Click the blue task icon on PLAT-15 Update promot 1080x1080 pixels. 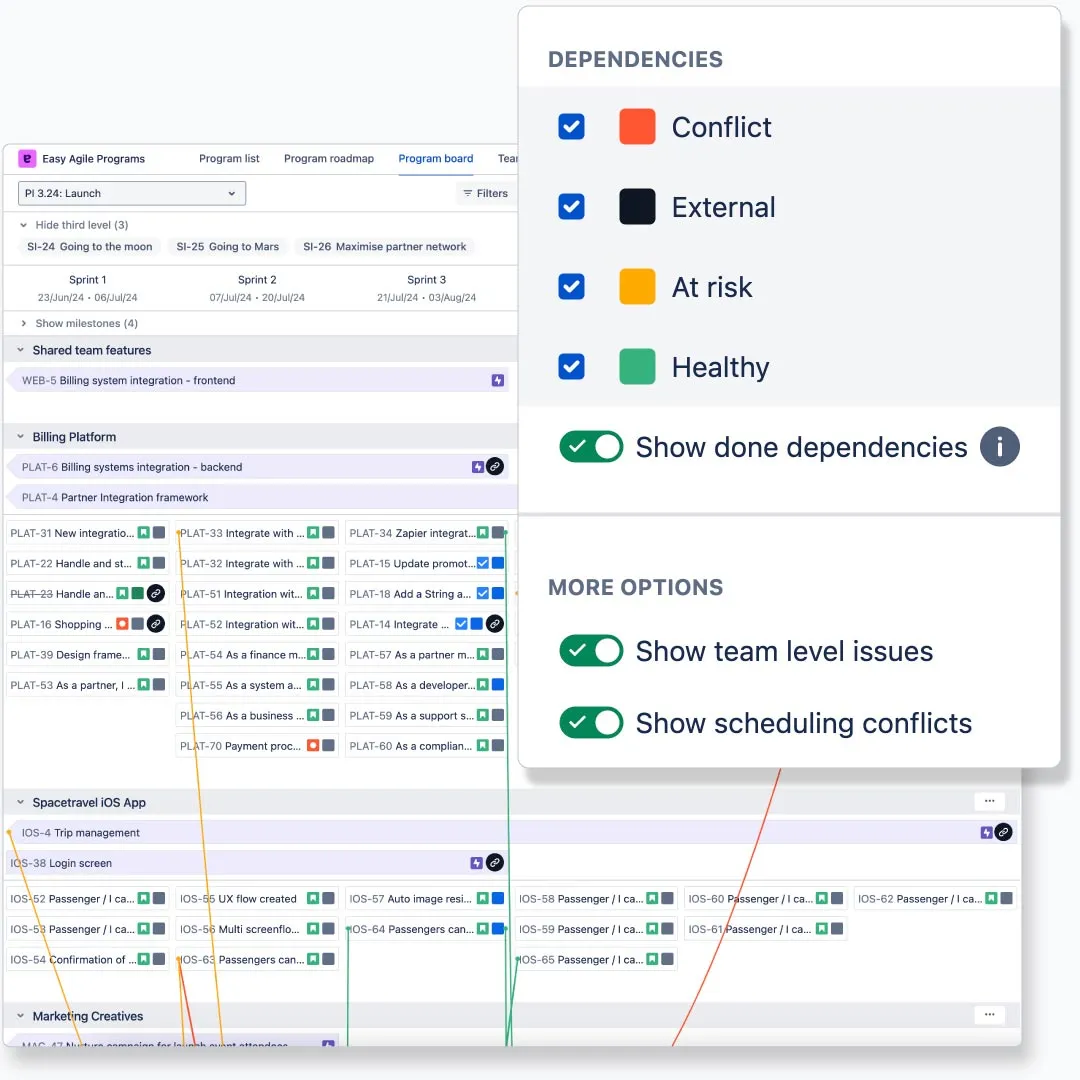(x=483, y=563)
